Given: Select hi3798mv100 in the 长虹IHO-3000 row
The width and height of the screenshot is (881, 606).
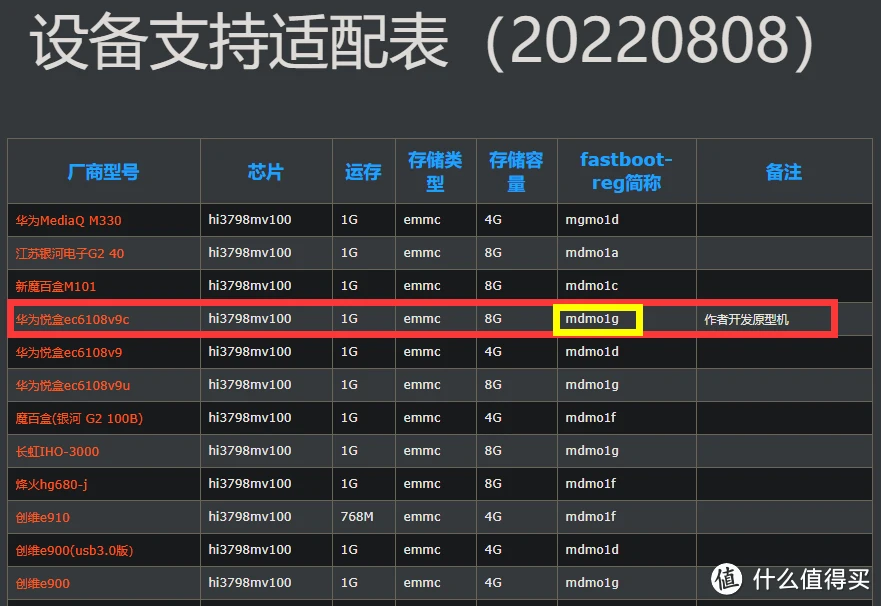Looking at the screenshot, I should (249, 451).
